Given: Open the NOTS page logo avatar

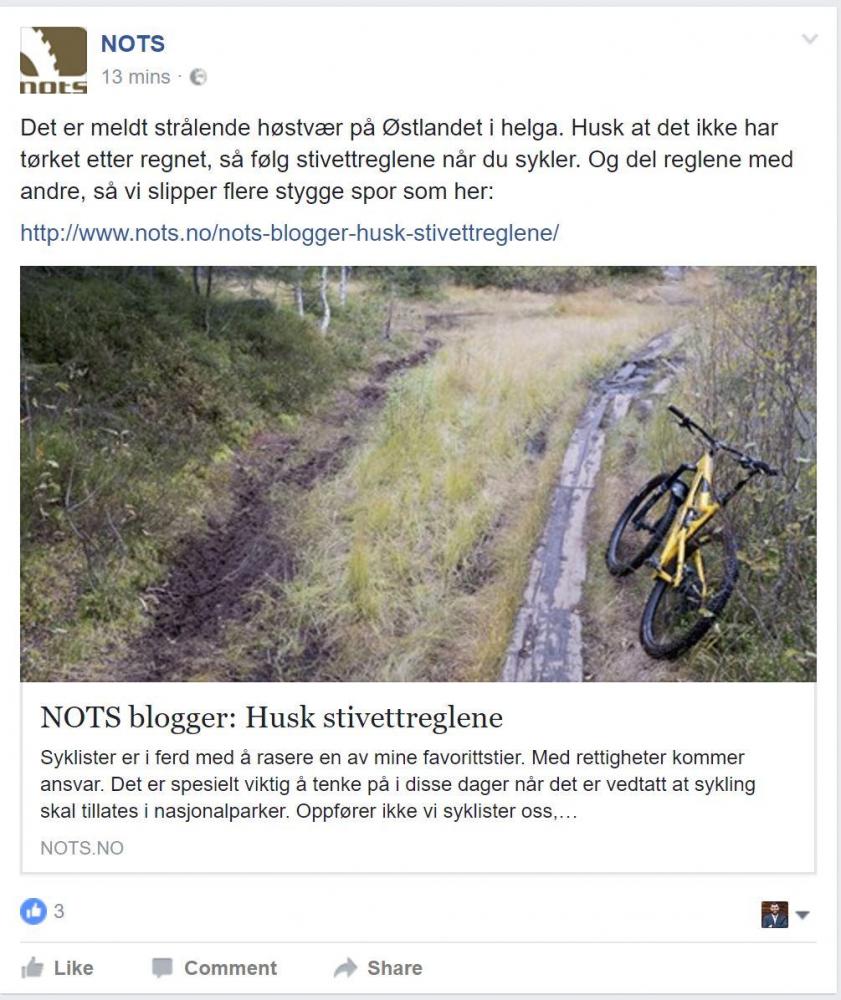Looking at the screenshot, I should point(54,61).
